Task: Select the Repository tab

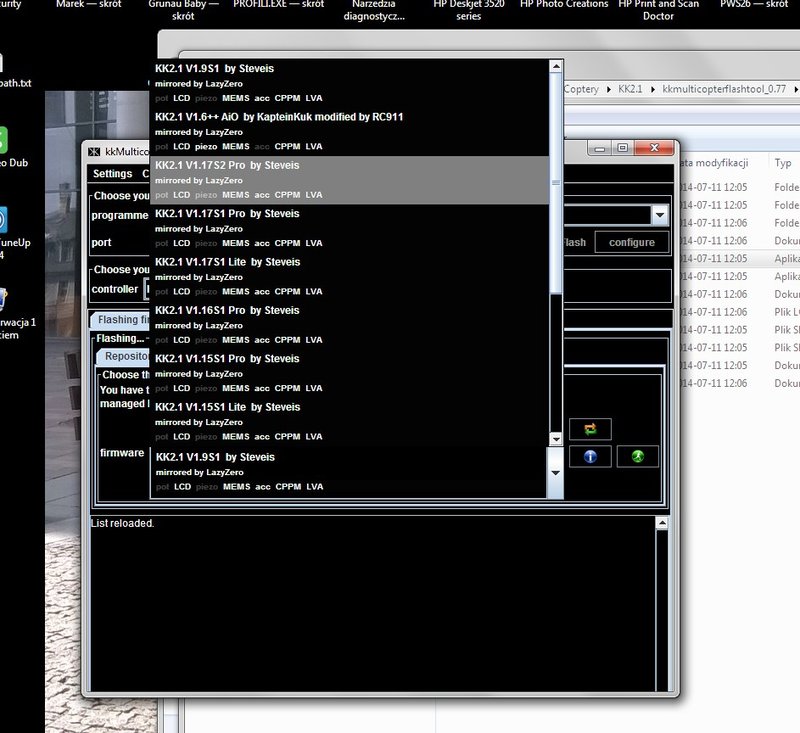Action: pos(125,357)
